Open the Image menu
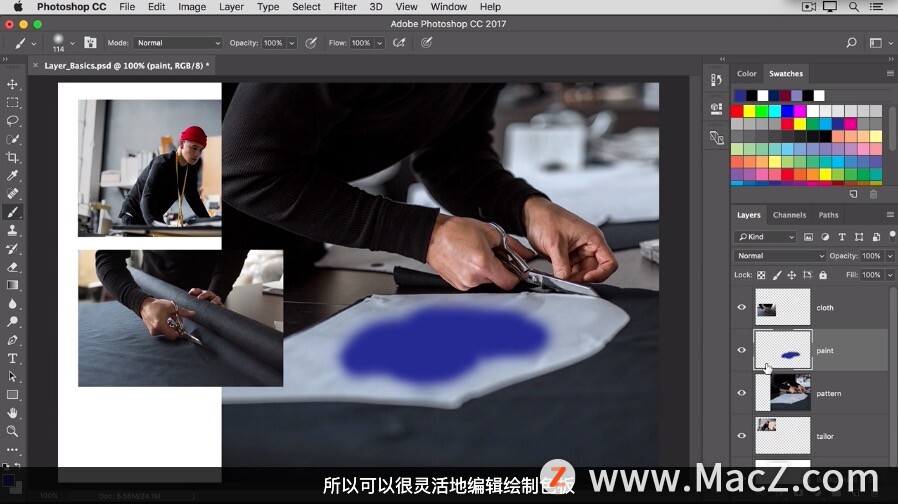The width and height of the screenshot is (898, 504). coord(192,7)
